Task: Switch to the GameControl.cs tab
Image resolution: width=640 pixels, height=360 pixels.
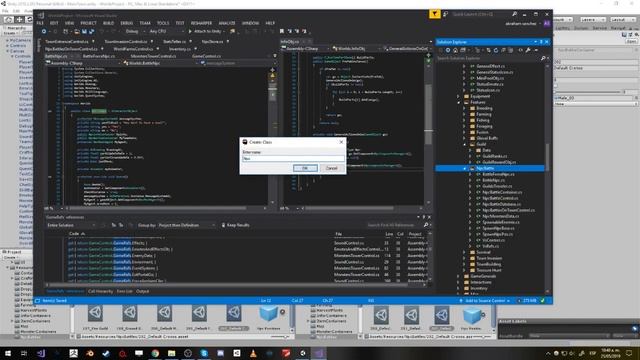Action: [x=206, y=56]
